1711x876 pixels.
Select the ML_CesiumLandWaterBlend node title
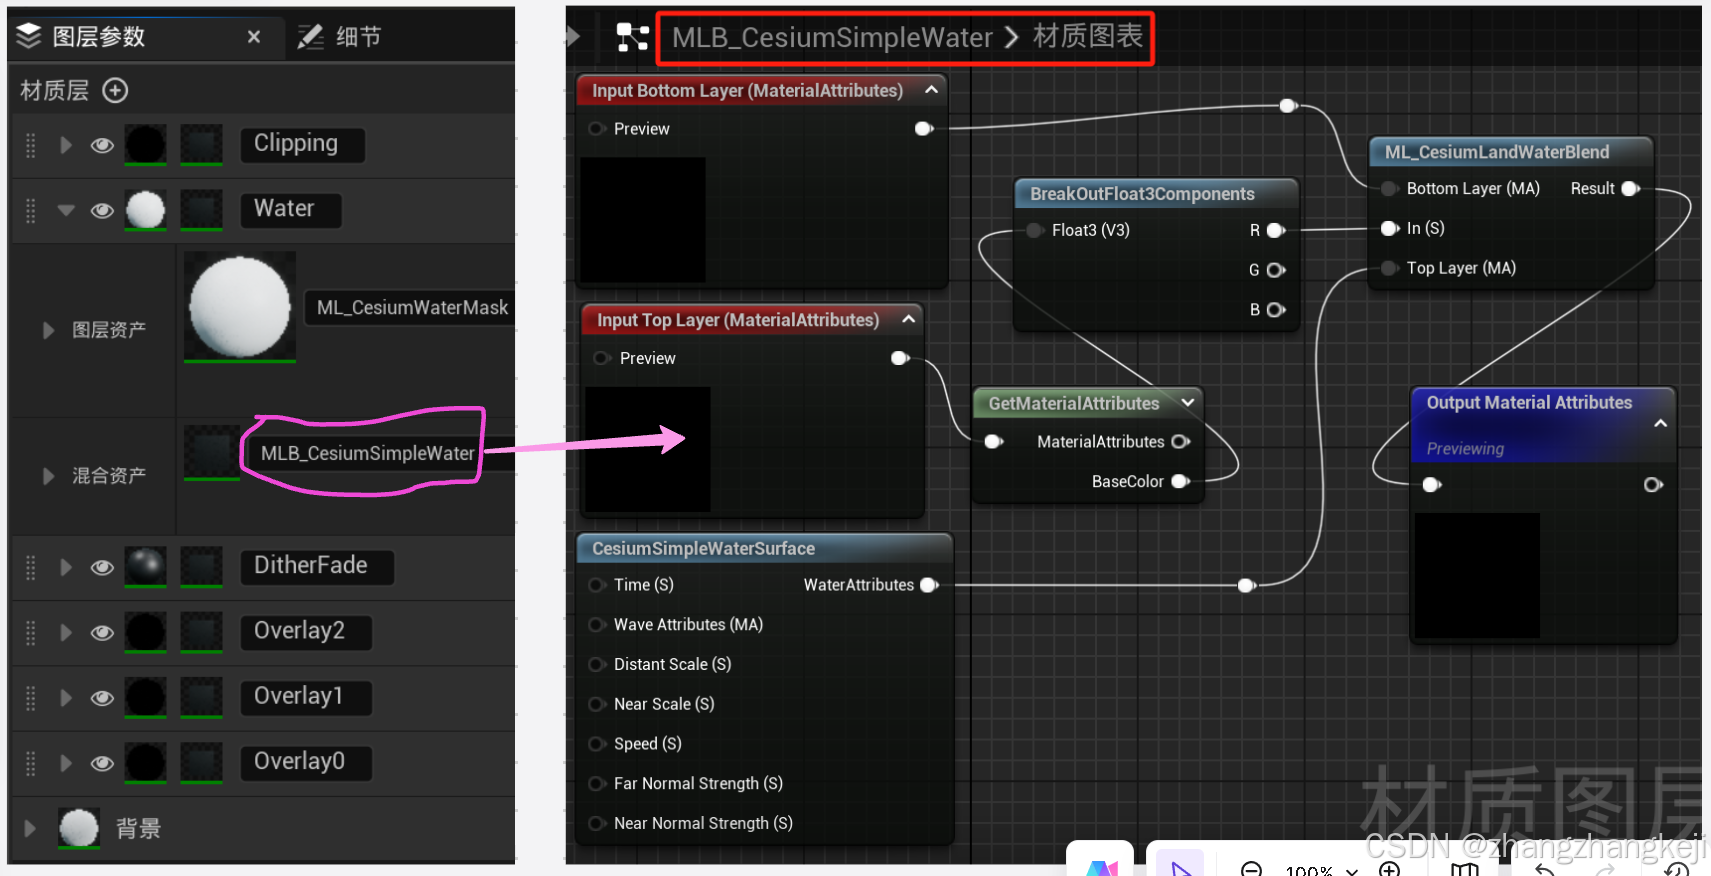pos(1497,152)
